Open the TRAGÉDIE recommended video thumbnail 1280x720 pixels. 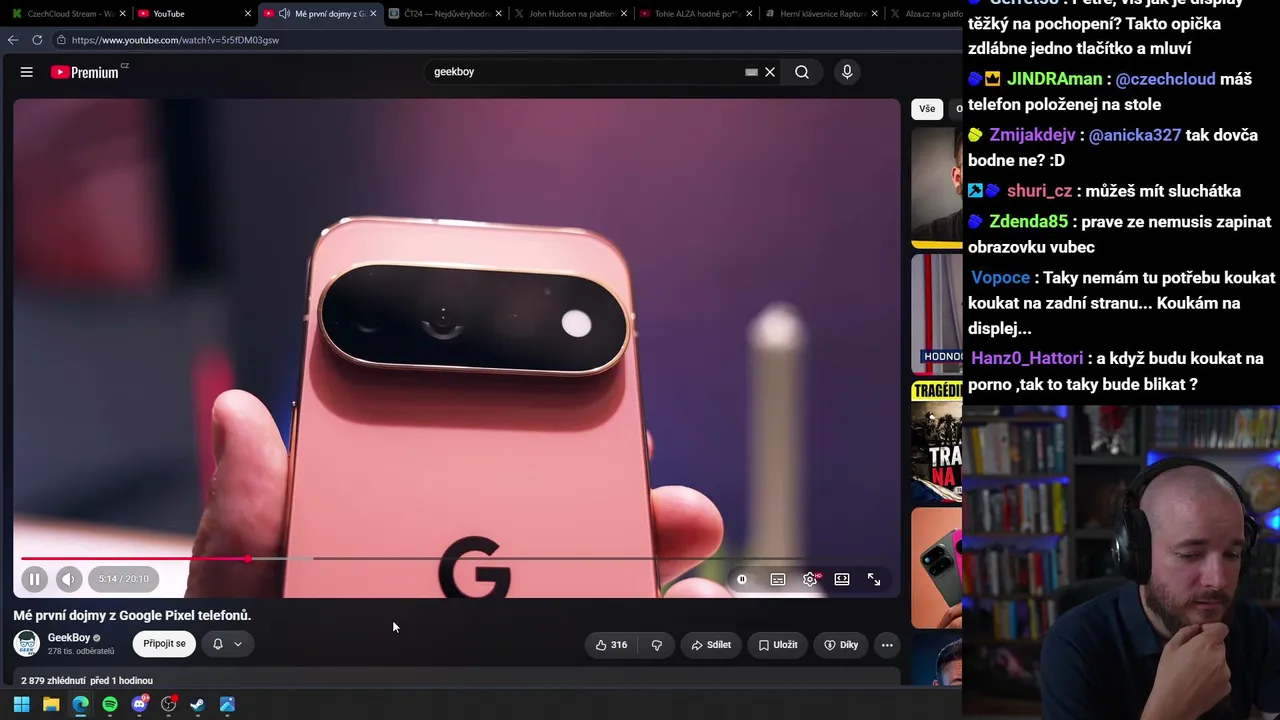click(x=937, y=440)
